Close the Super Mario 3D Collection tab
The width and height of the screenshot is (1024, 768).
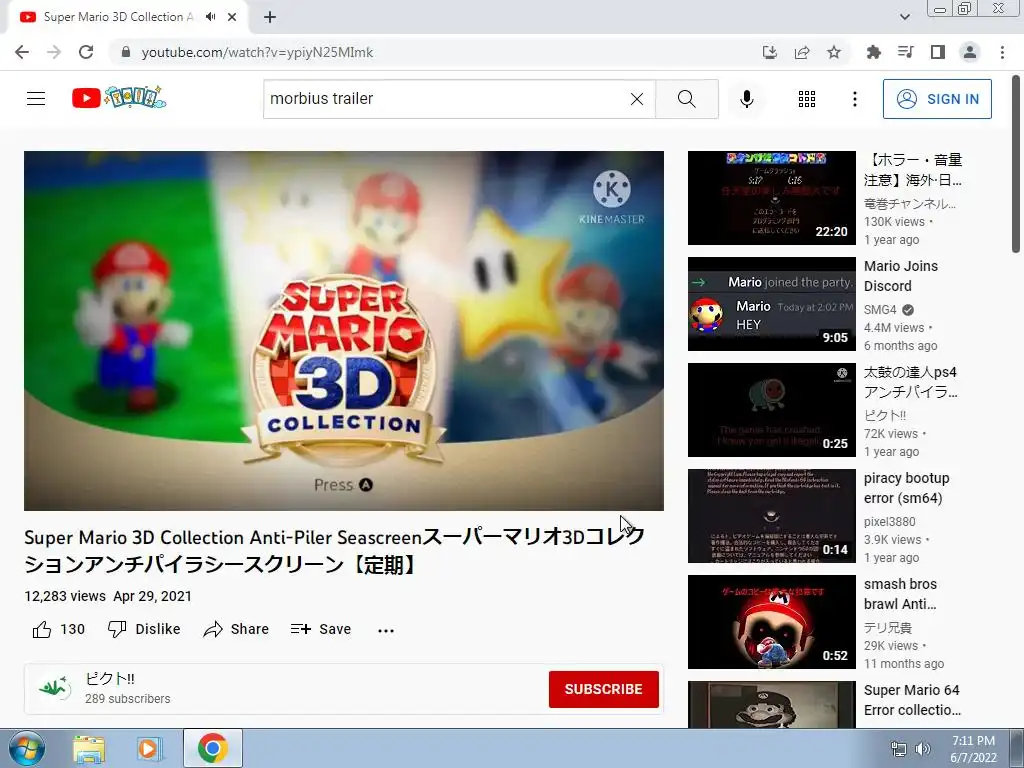(232, 17)
